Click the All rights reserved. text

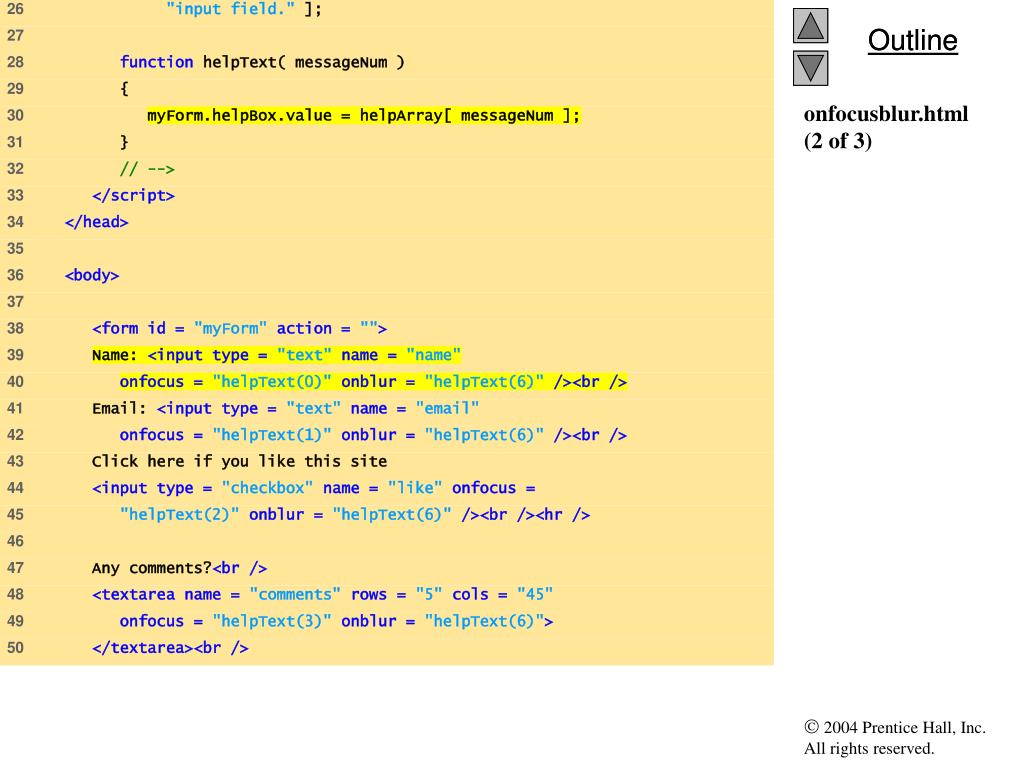(869, 748)
